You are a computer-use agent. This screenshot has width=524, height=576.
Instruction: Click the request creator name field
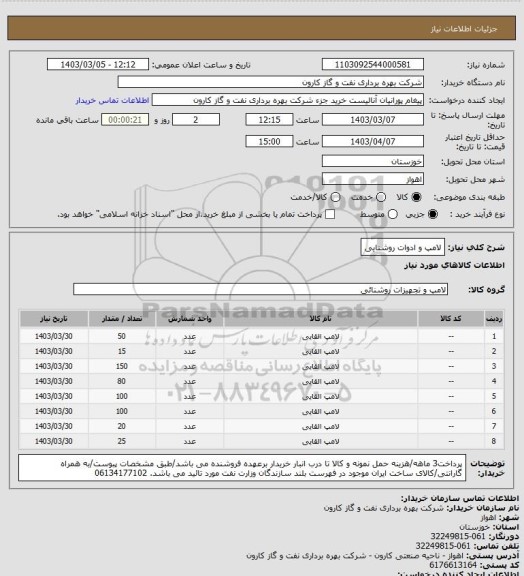[x=288, y=100]
